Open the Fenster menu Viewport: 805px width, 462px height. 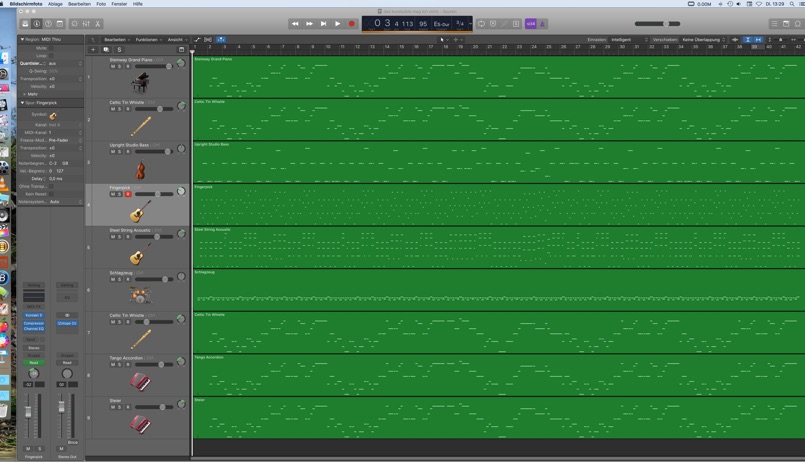coord(119,4)
